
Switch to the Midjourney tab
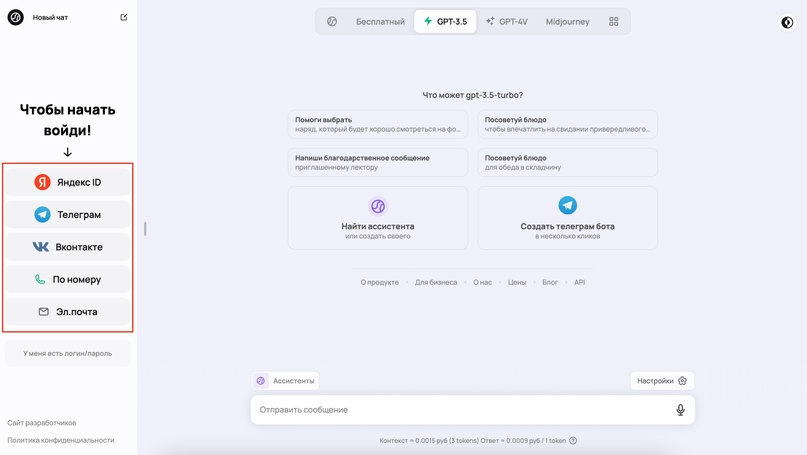tap(567, 22)
